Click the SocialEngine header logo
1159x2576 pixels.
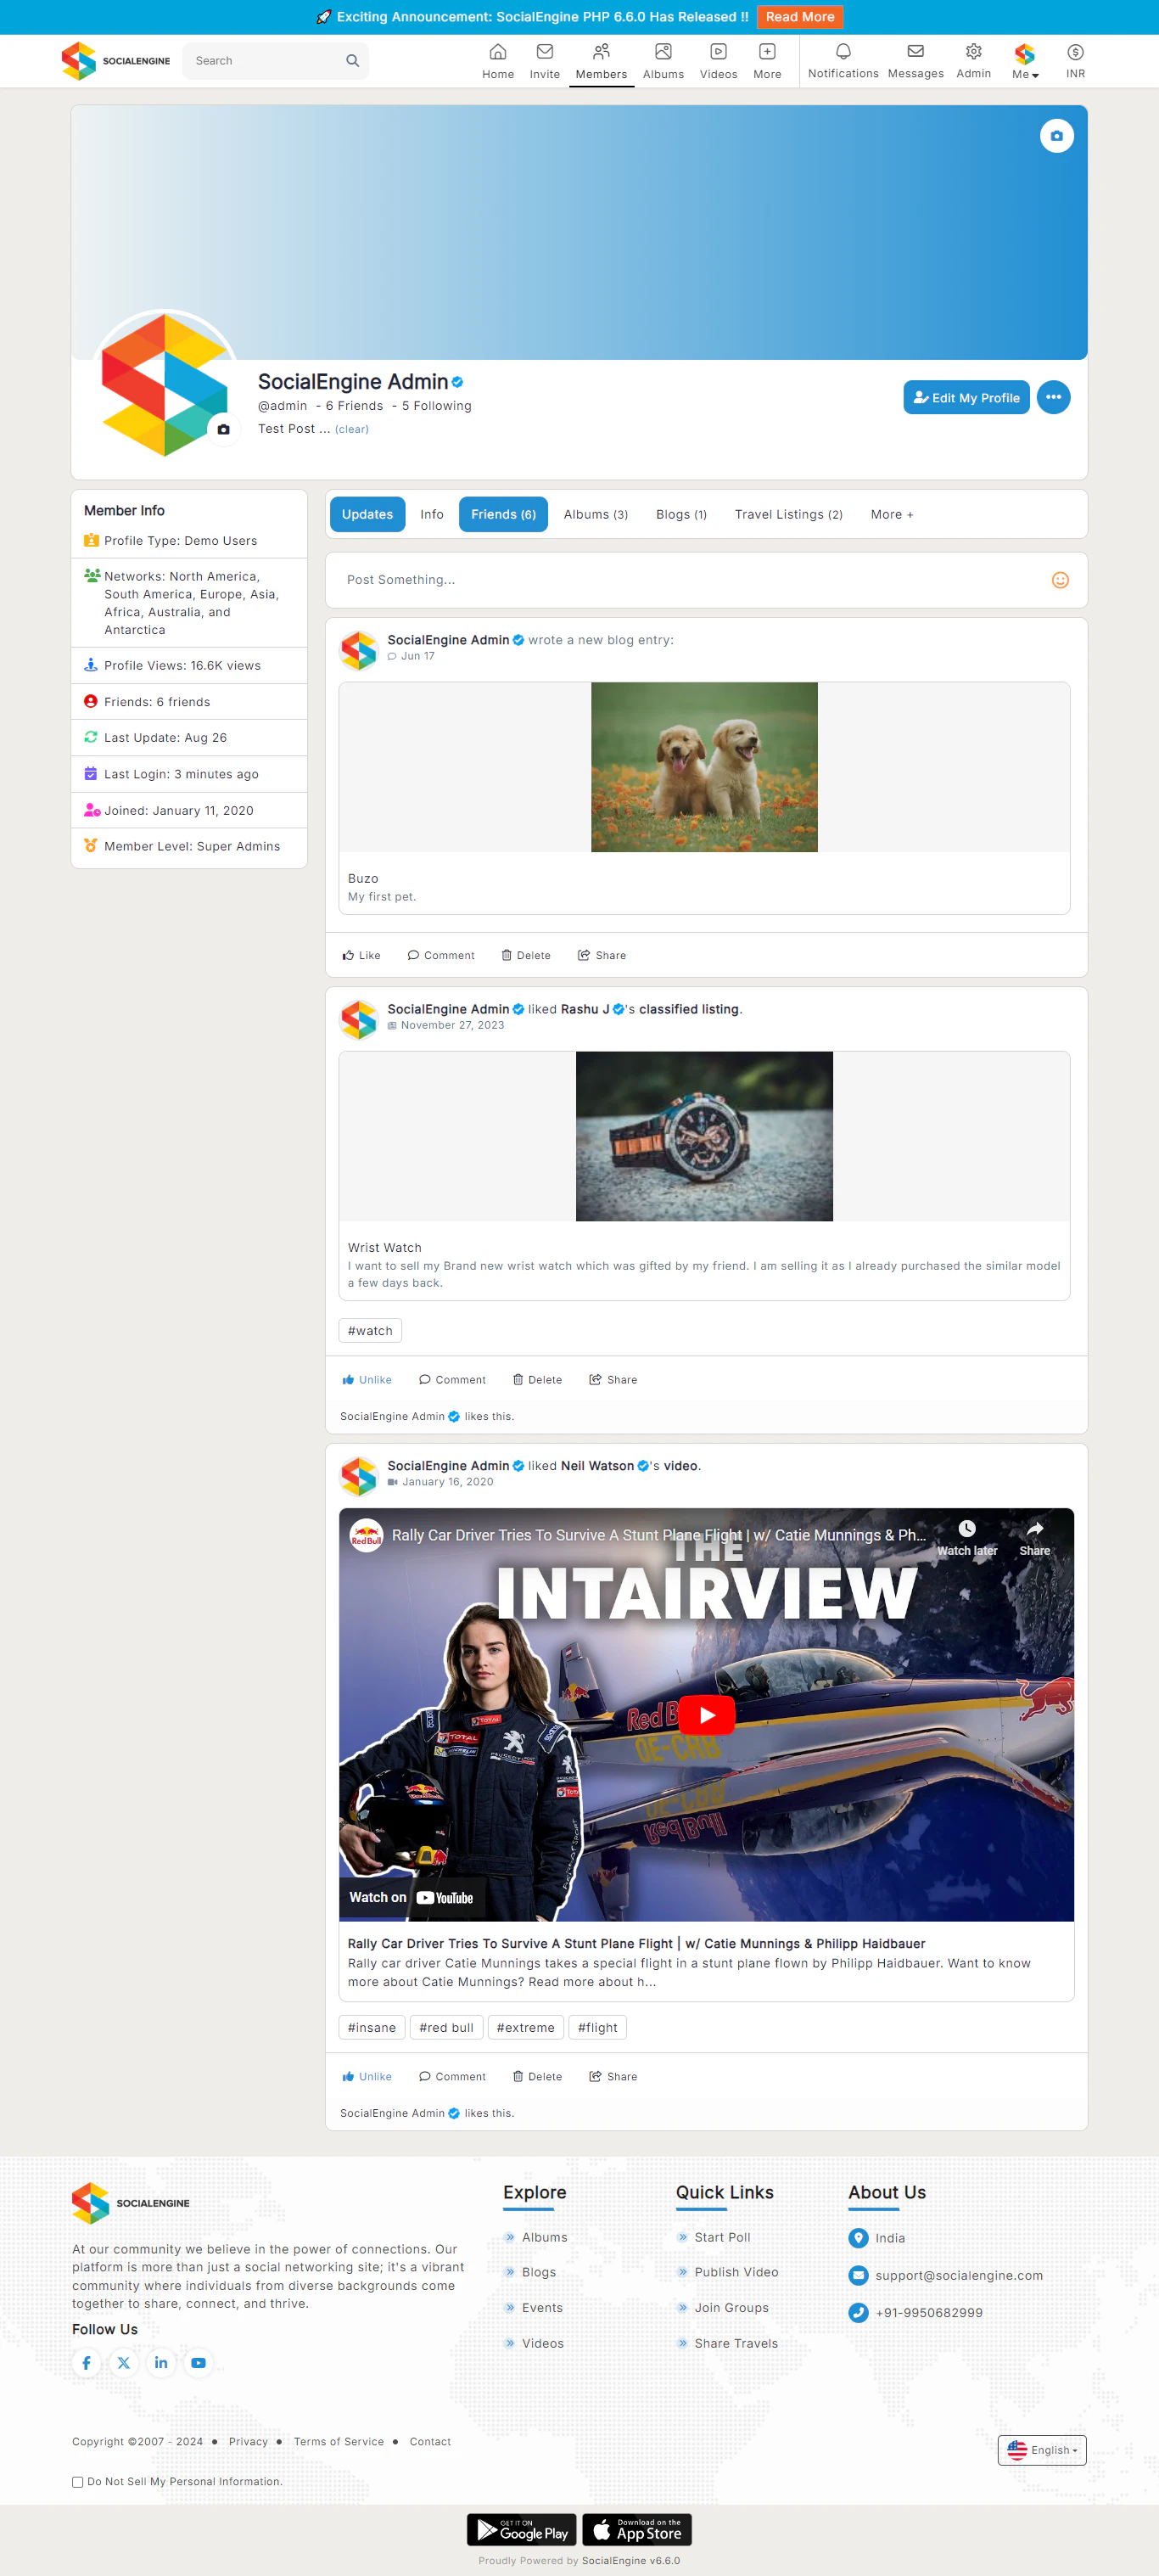point(116,61)
